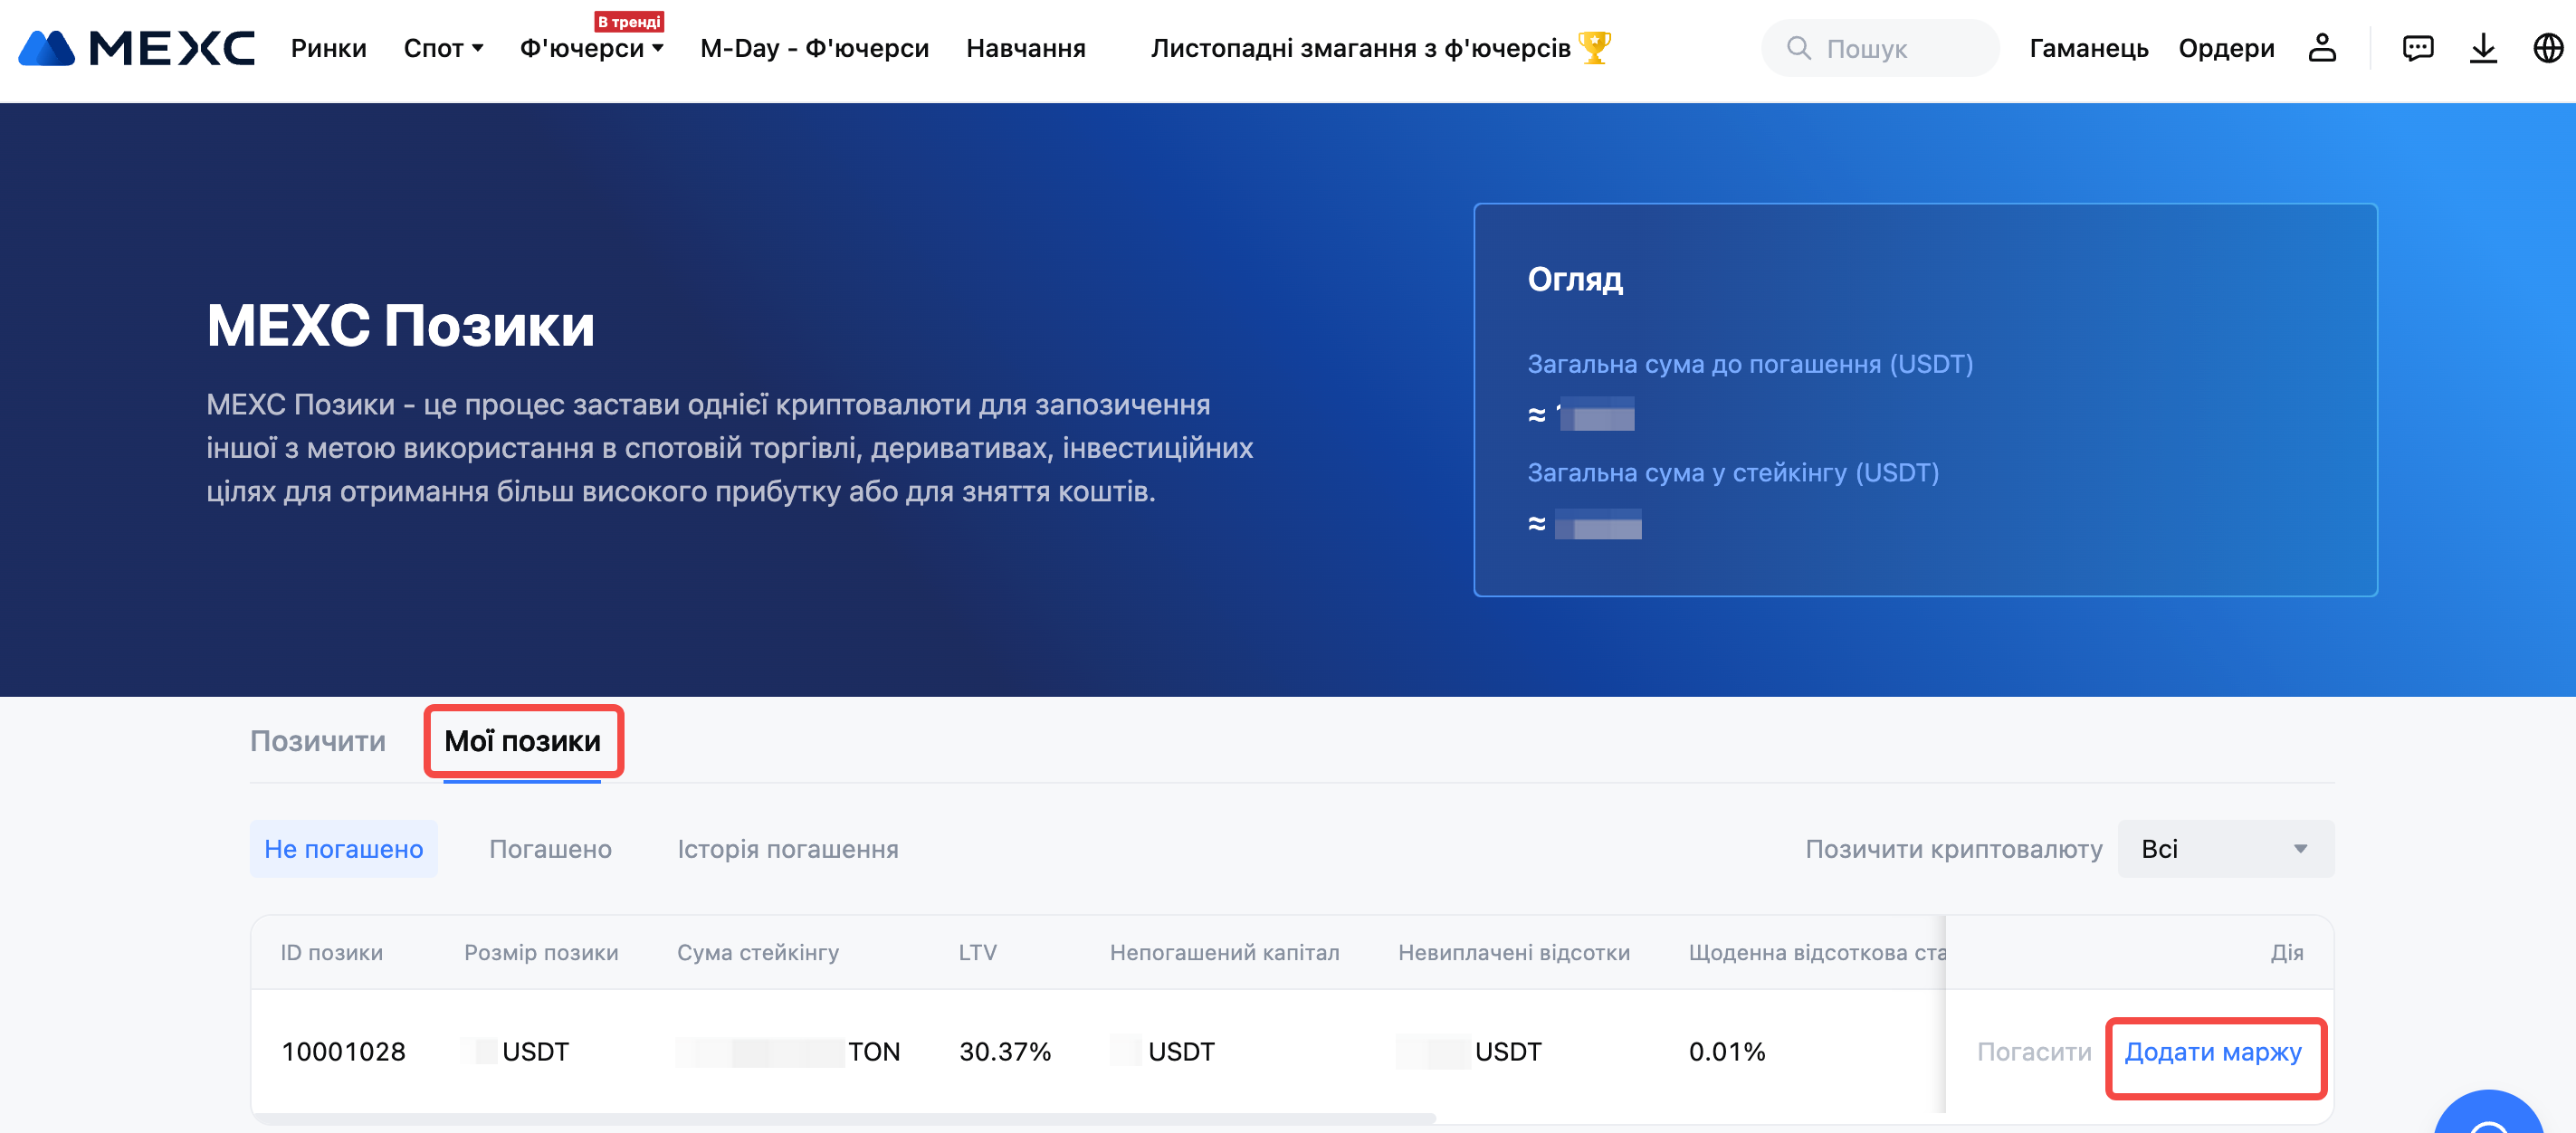Click the MEXC logo
This screenshot has height=1133, width=2576.
(x=137, y=48)
